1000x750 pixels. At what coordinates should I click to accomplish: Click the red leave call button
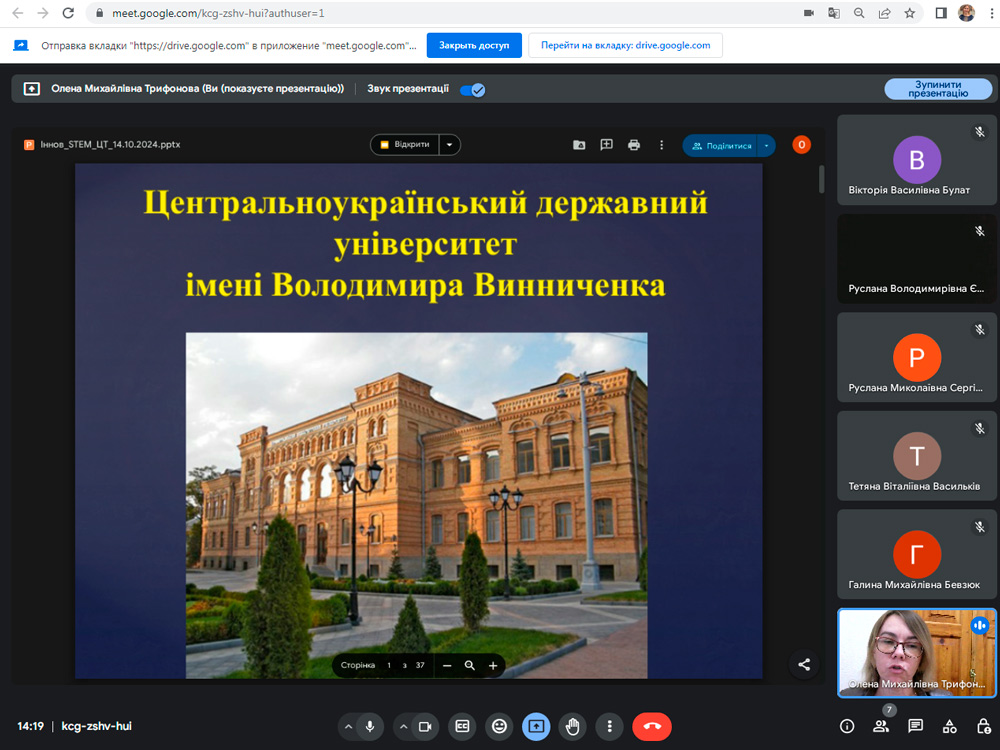pos(652,726)
